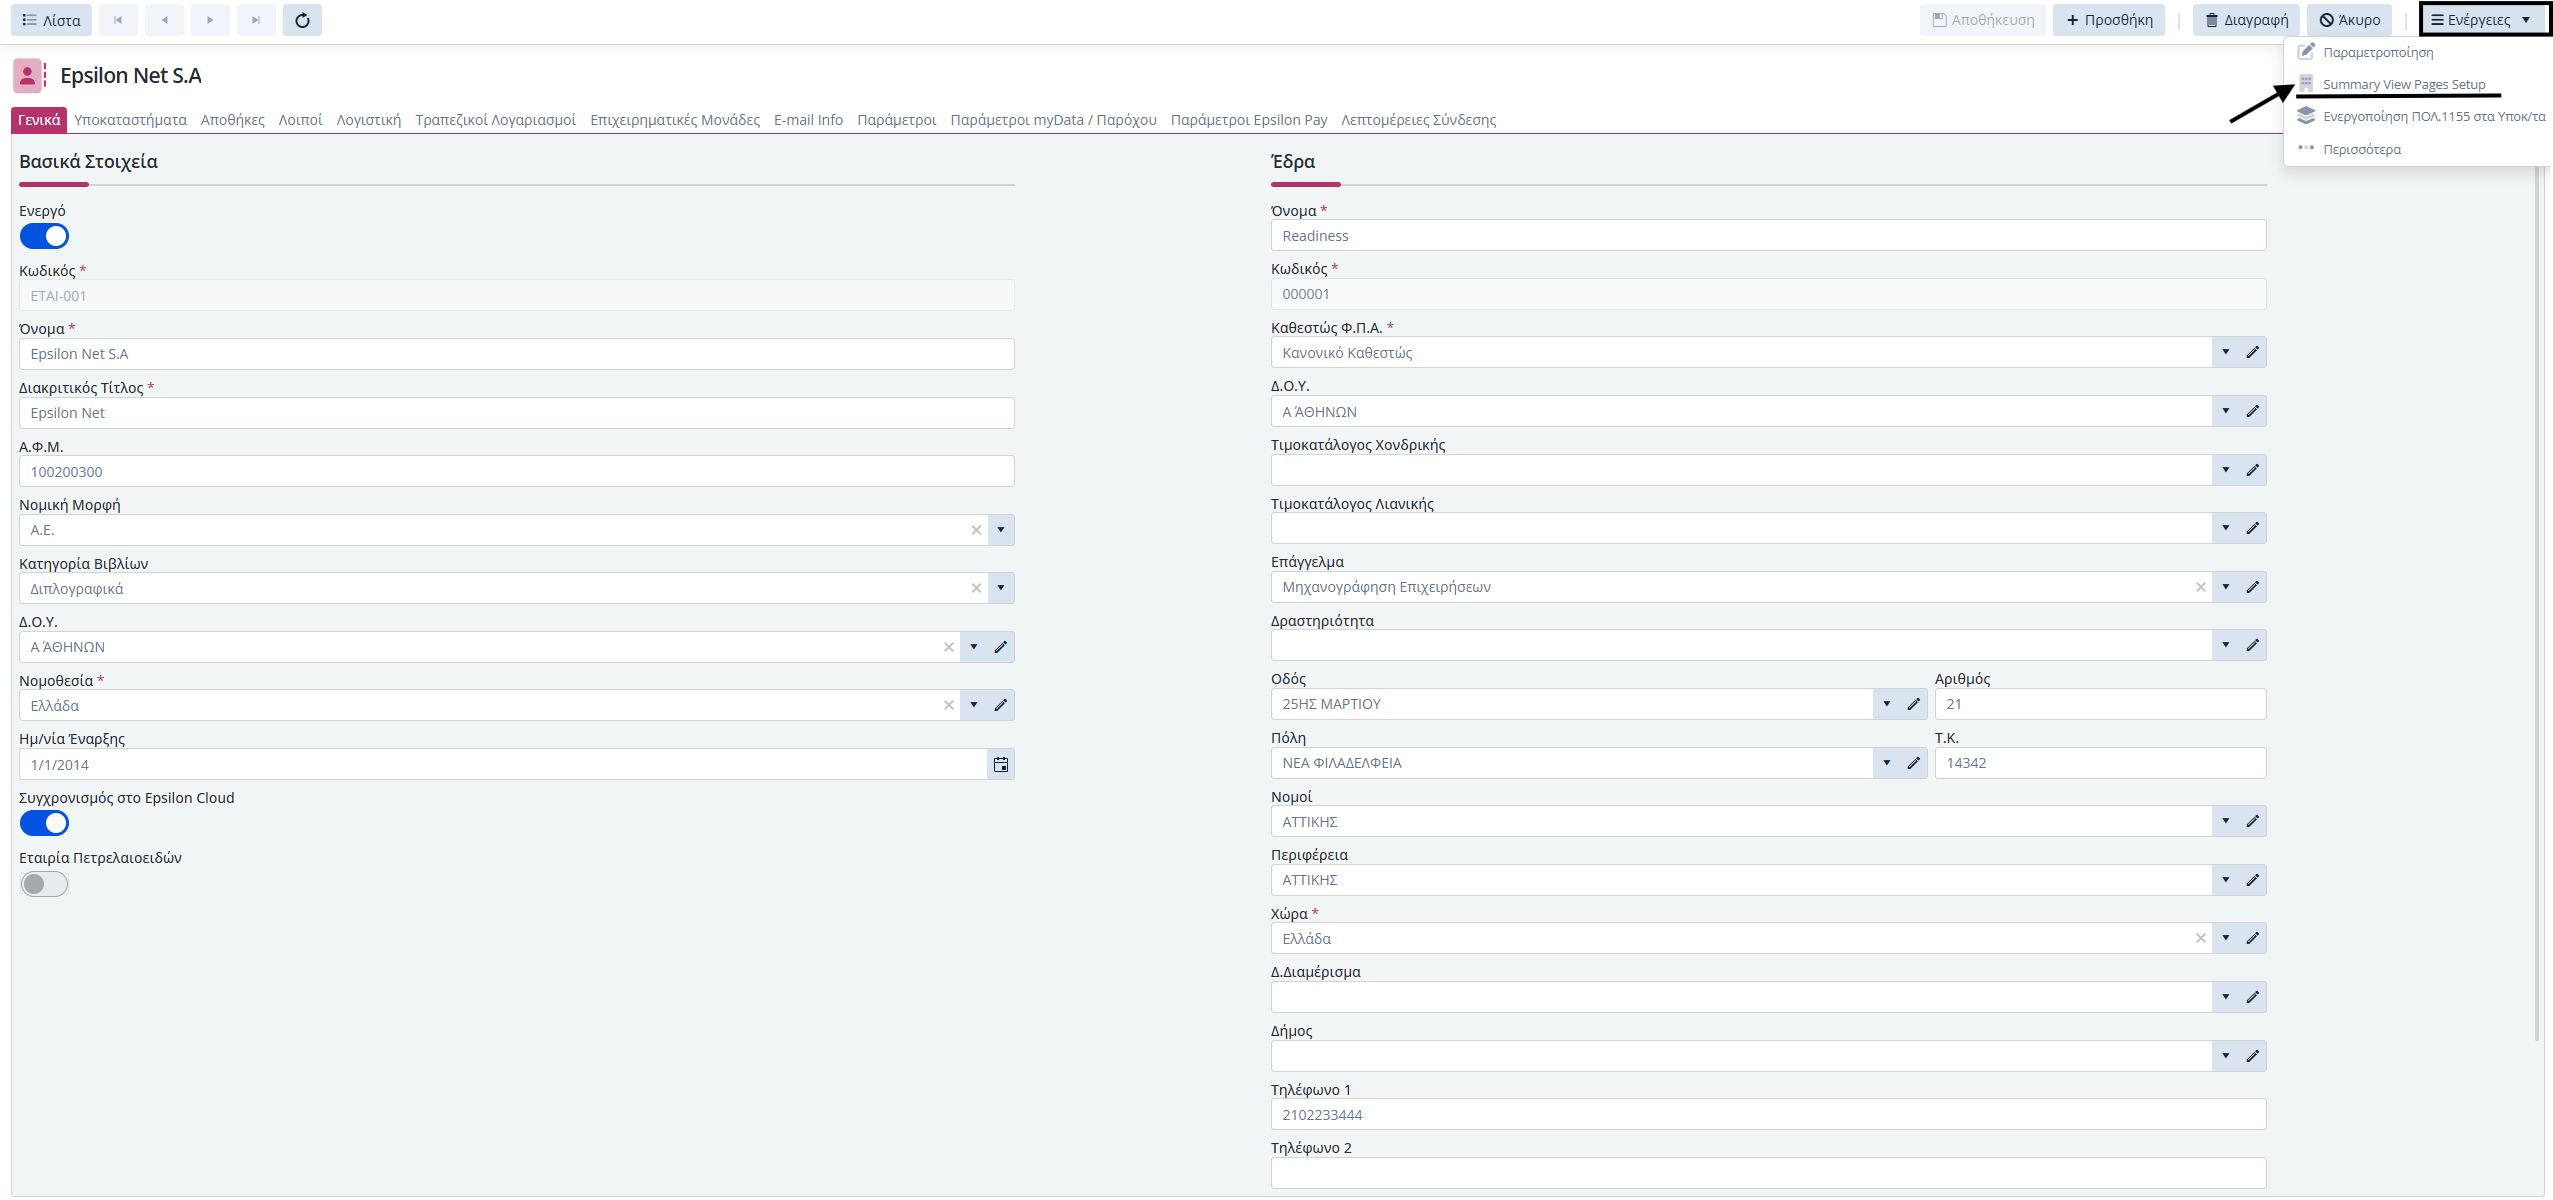The width and height of the screenshot is (2553, 1200).
Task: Click the company avatar icon beside Epsilon Net S.A
Action: click(x=27, y=76)
